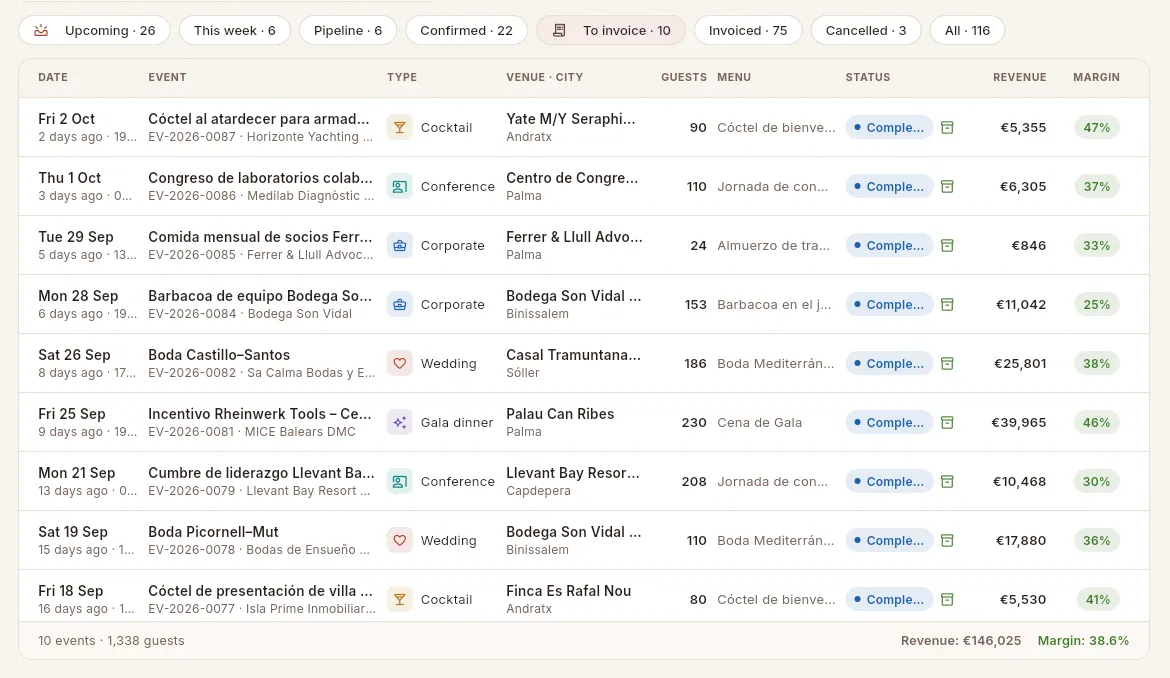Viewport: 1170px width, 678px height.
Task: Click the sunrise icon in the Upcoming filter
Action: (41, 31)
